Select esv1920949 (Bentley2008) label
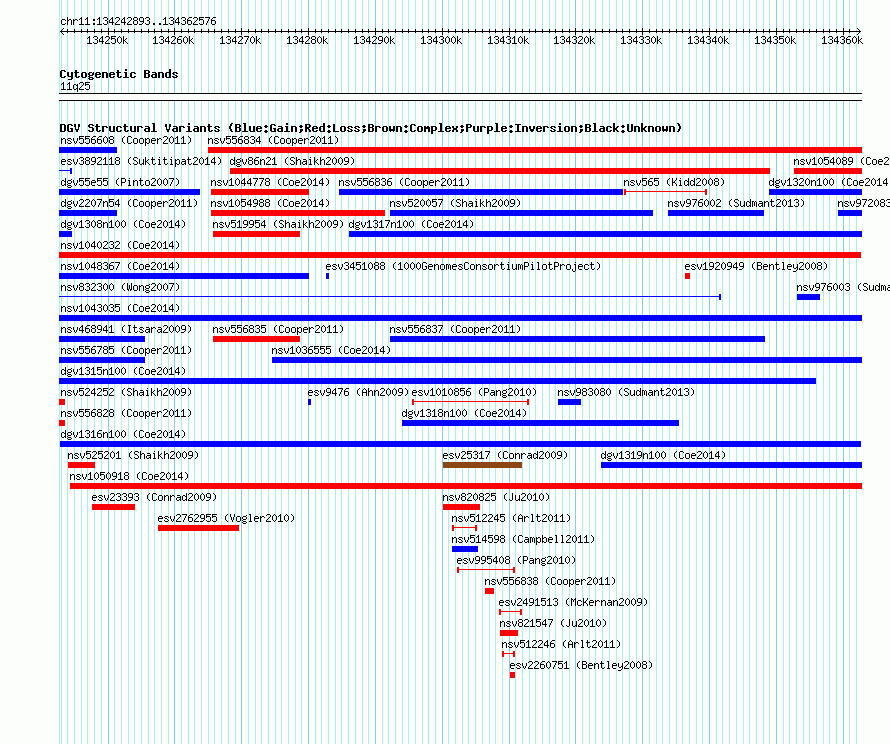Screen dimensions: 890x744 click(756, 266)
